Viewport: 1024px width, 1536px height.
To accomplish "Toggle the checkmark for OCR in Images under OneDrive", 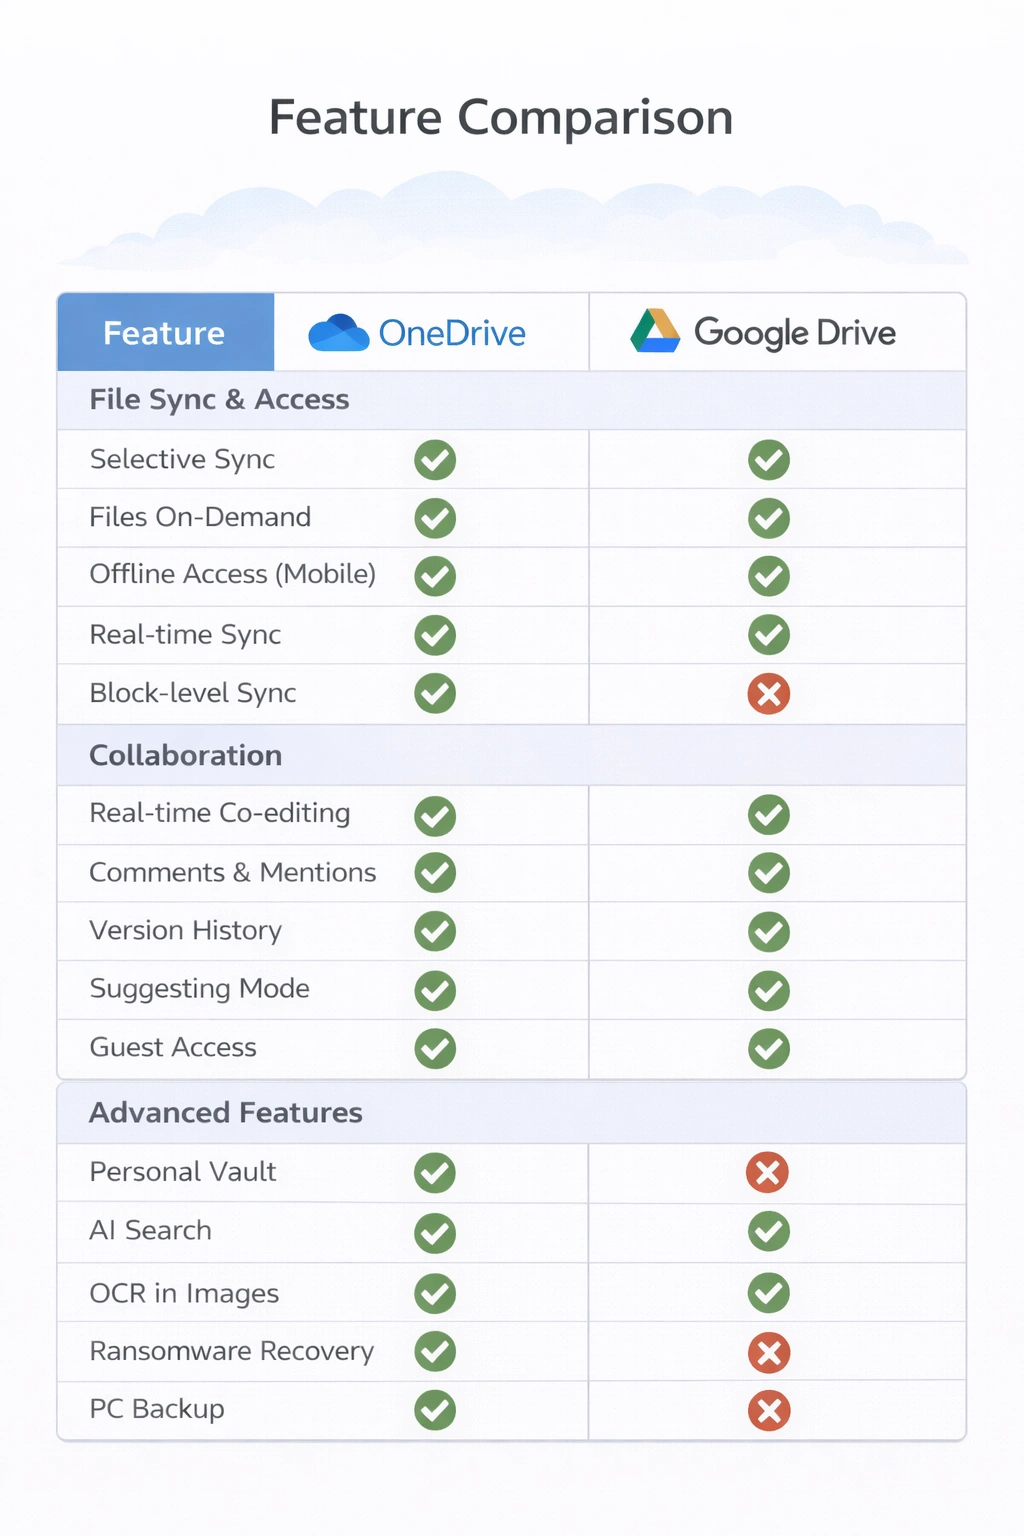I will (435, 1292).
